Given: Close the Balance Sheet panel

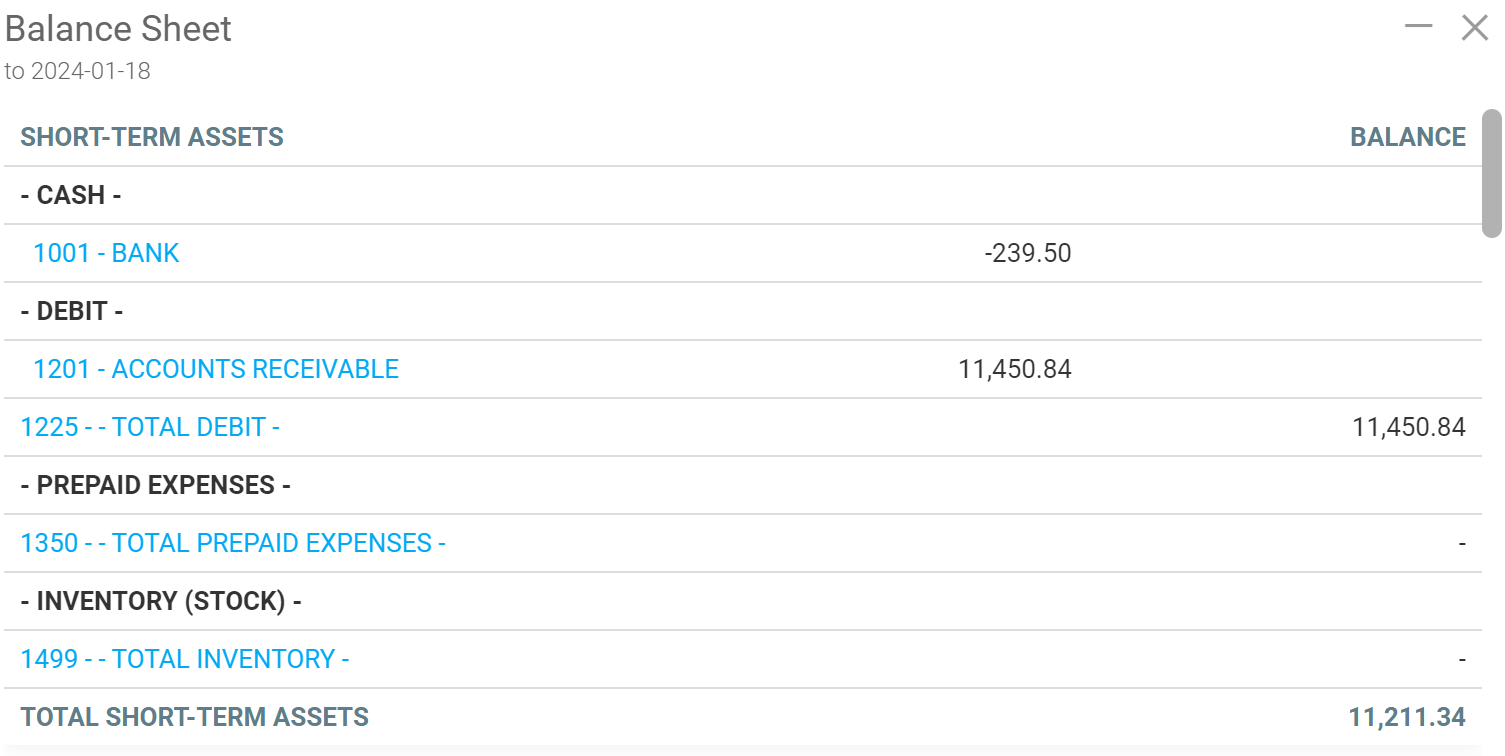Looking at the screenshot, I should (x=1474, y=27).
